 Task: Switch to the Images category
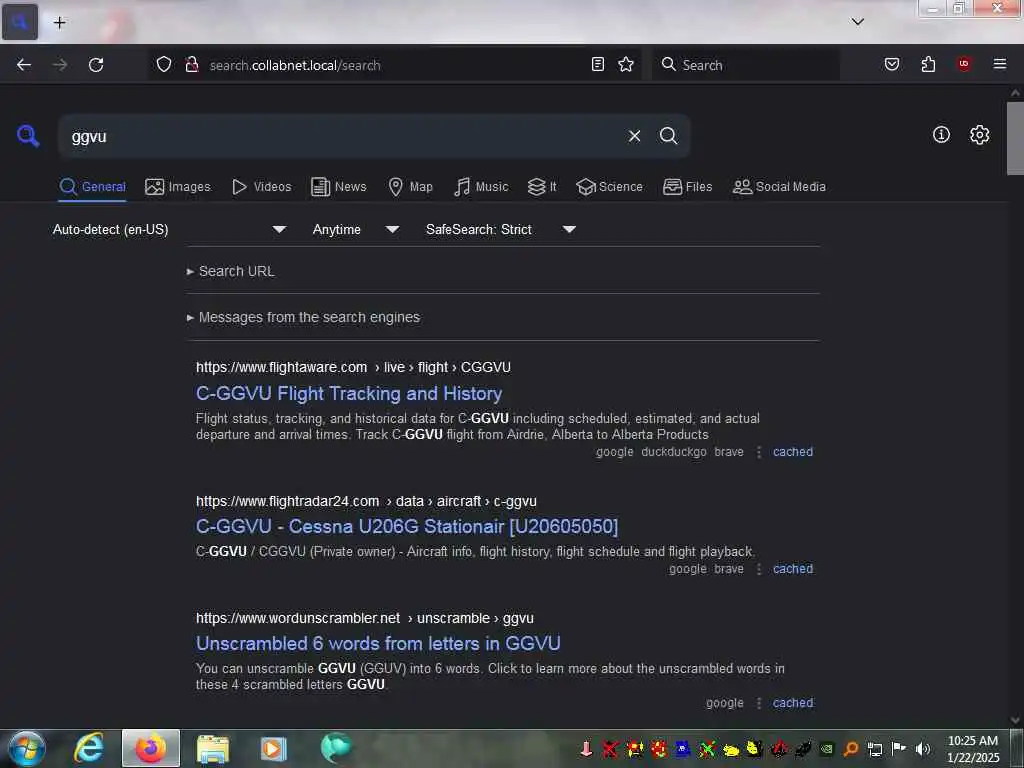178,187
